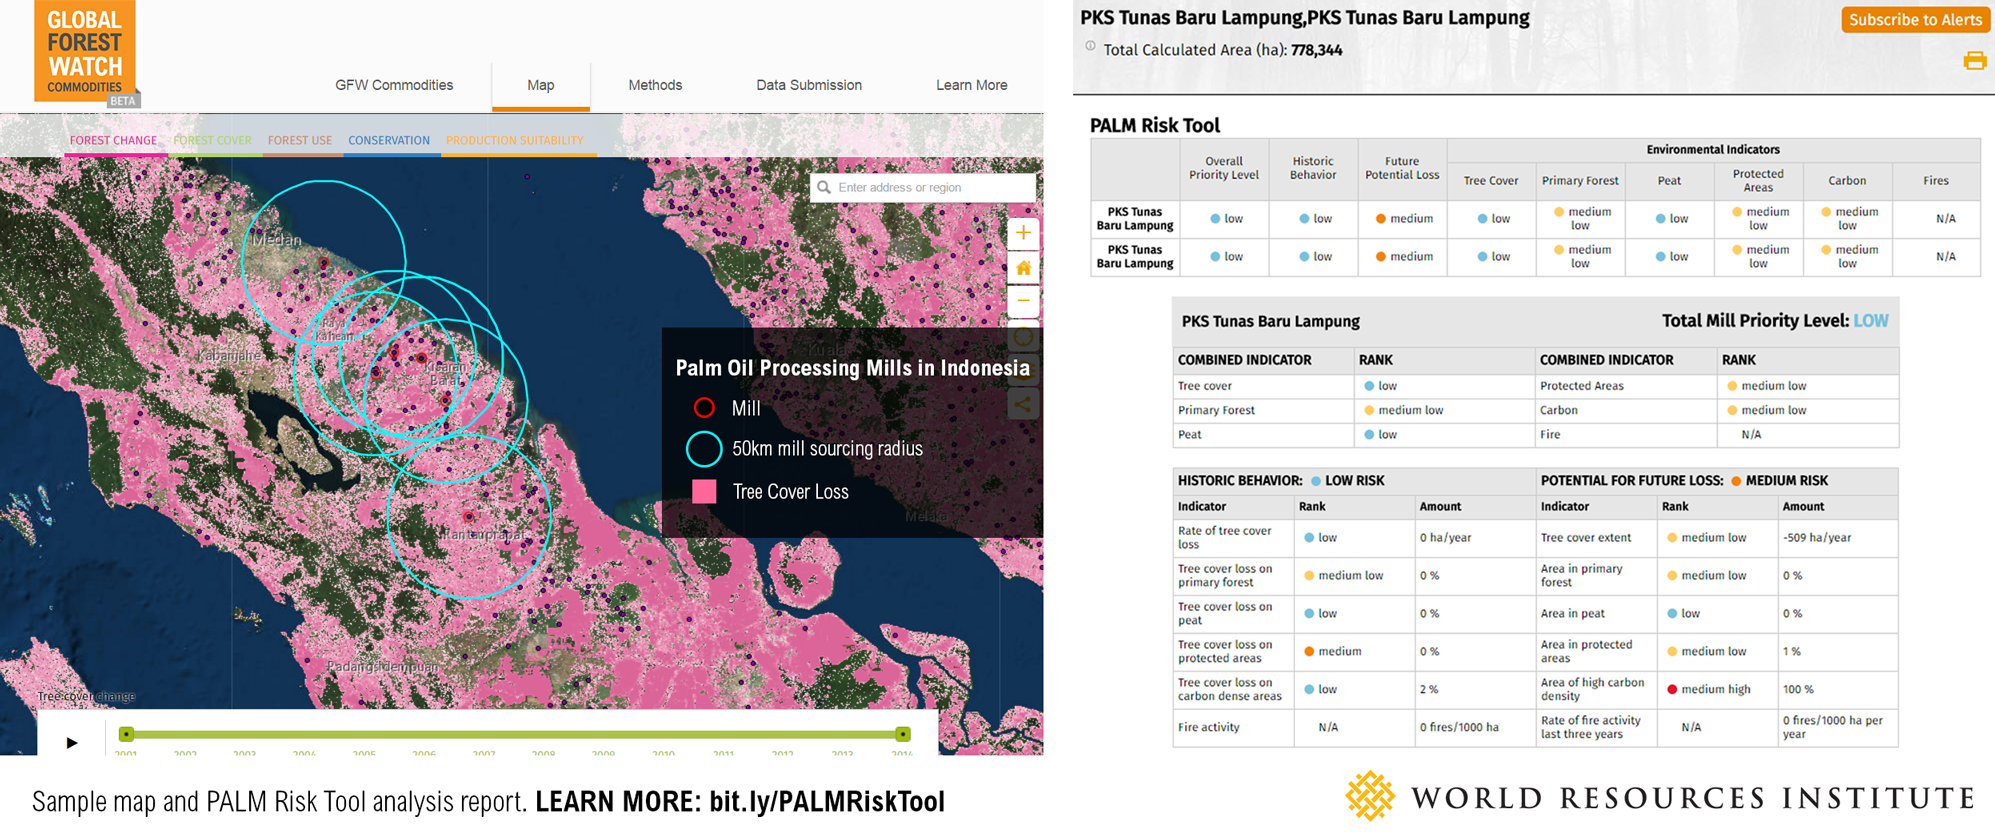Switch to the FOREST CHANGE layer tab
The image size is (1995, 835).
[113, 140]
